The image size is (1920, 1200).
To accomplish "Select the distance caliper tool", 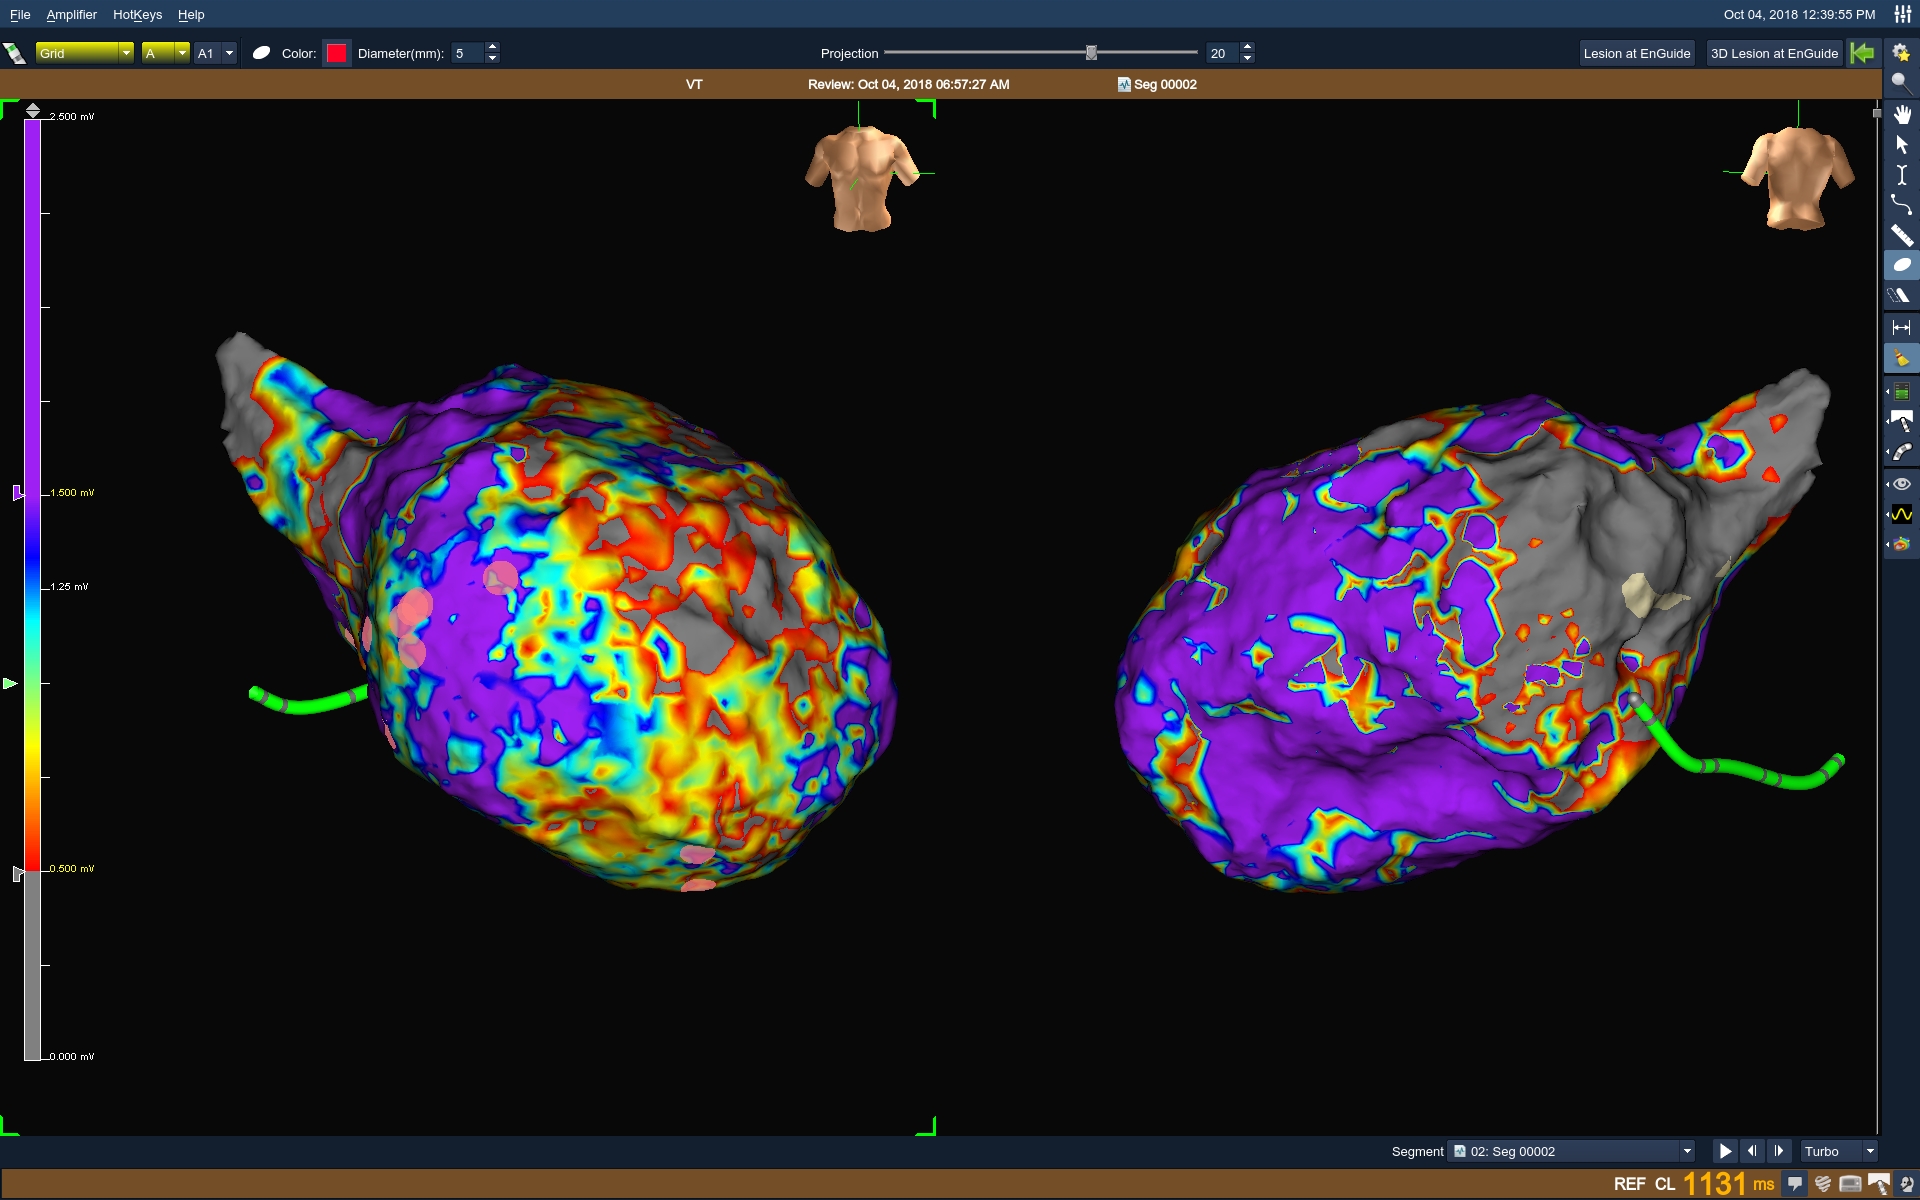I will tap(1901, 327).
